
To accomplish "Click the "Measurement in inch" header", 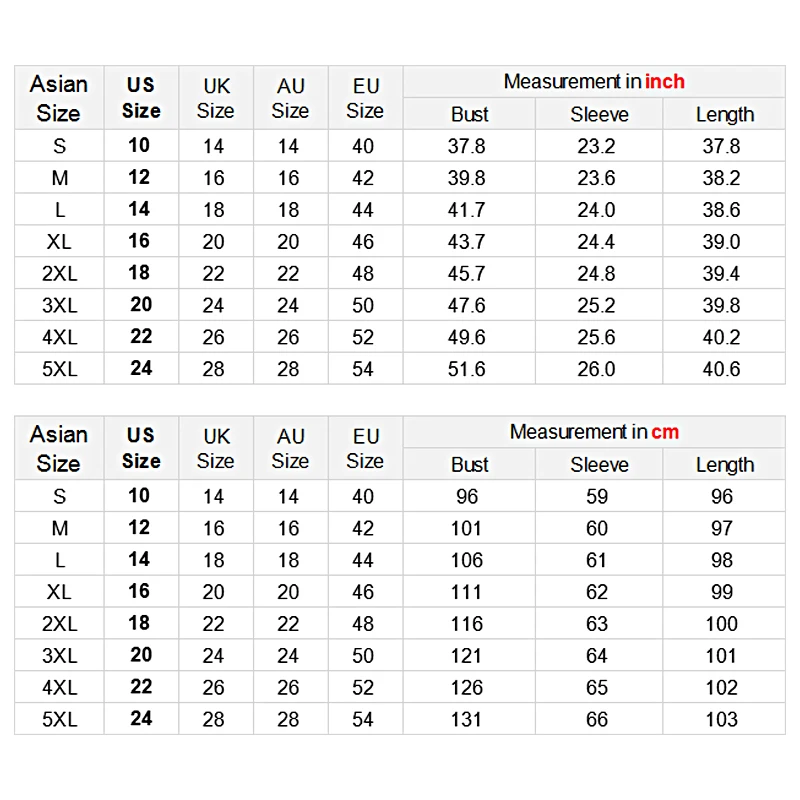I will (594, 82).
